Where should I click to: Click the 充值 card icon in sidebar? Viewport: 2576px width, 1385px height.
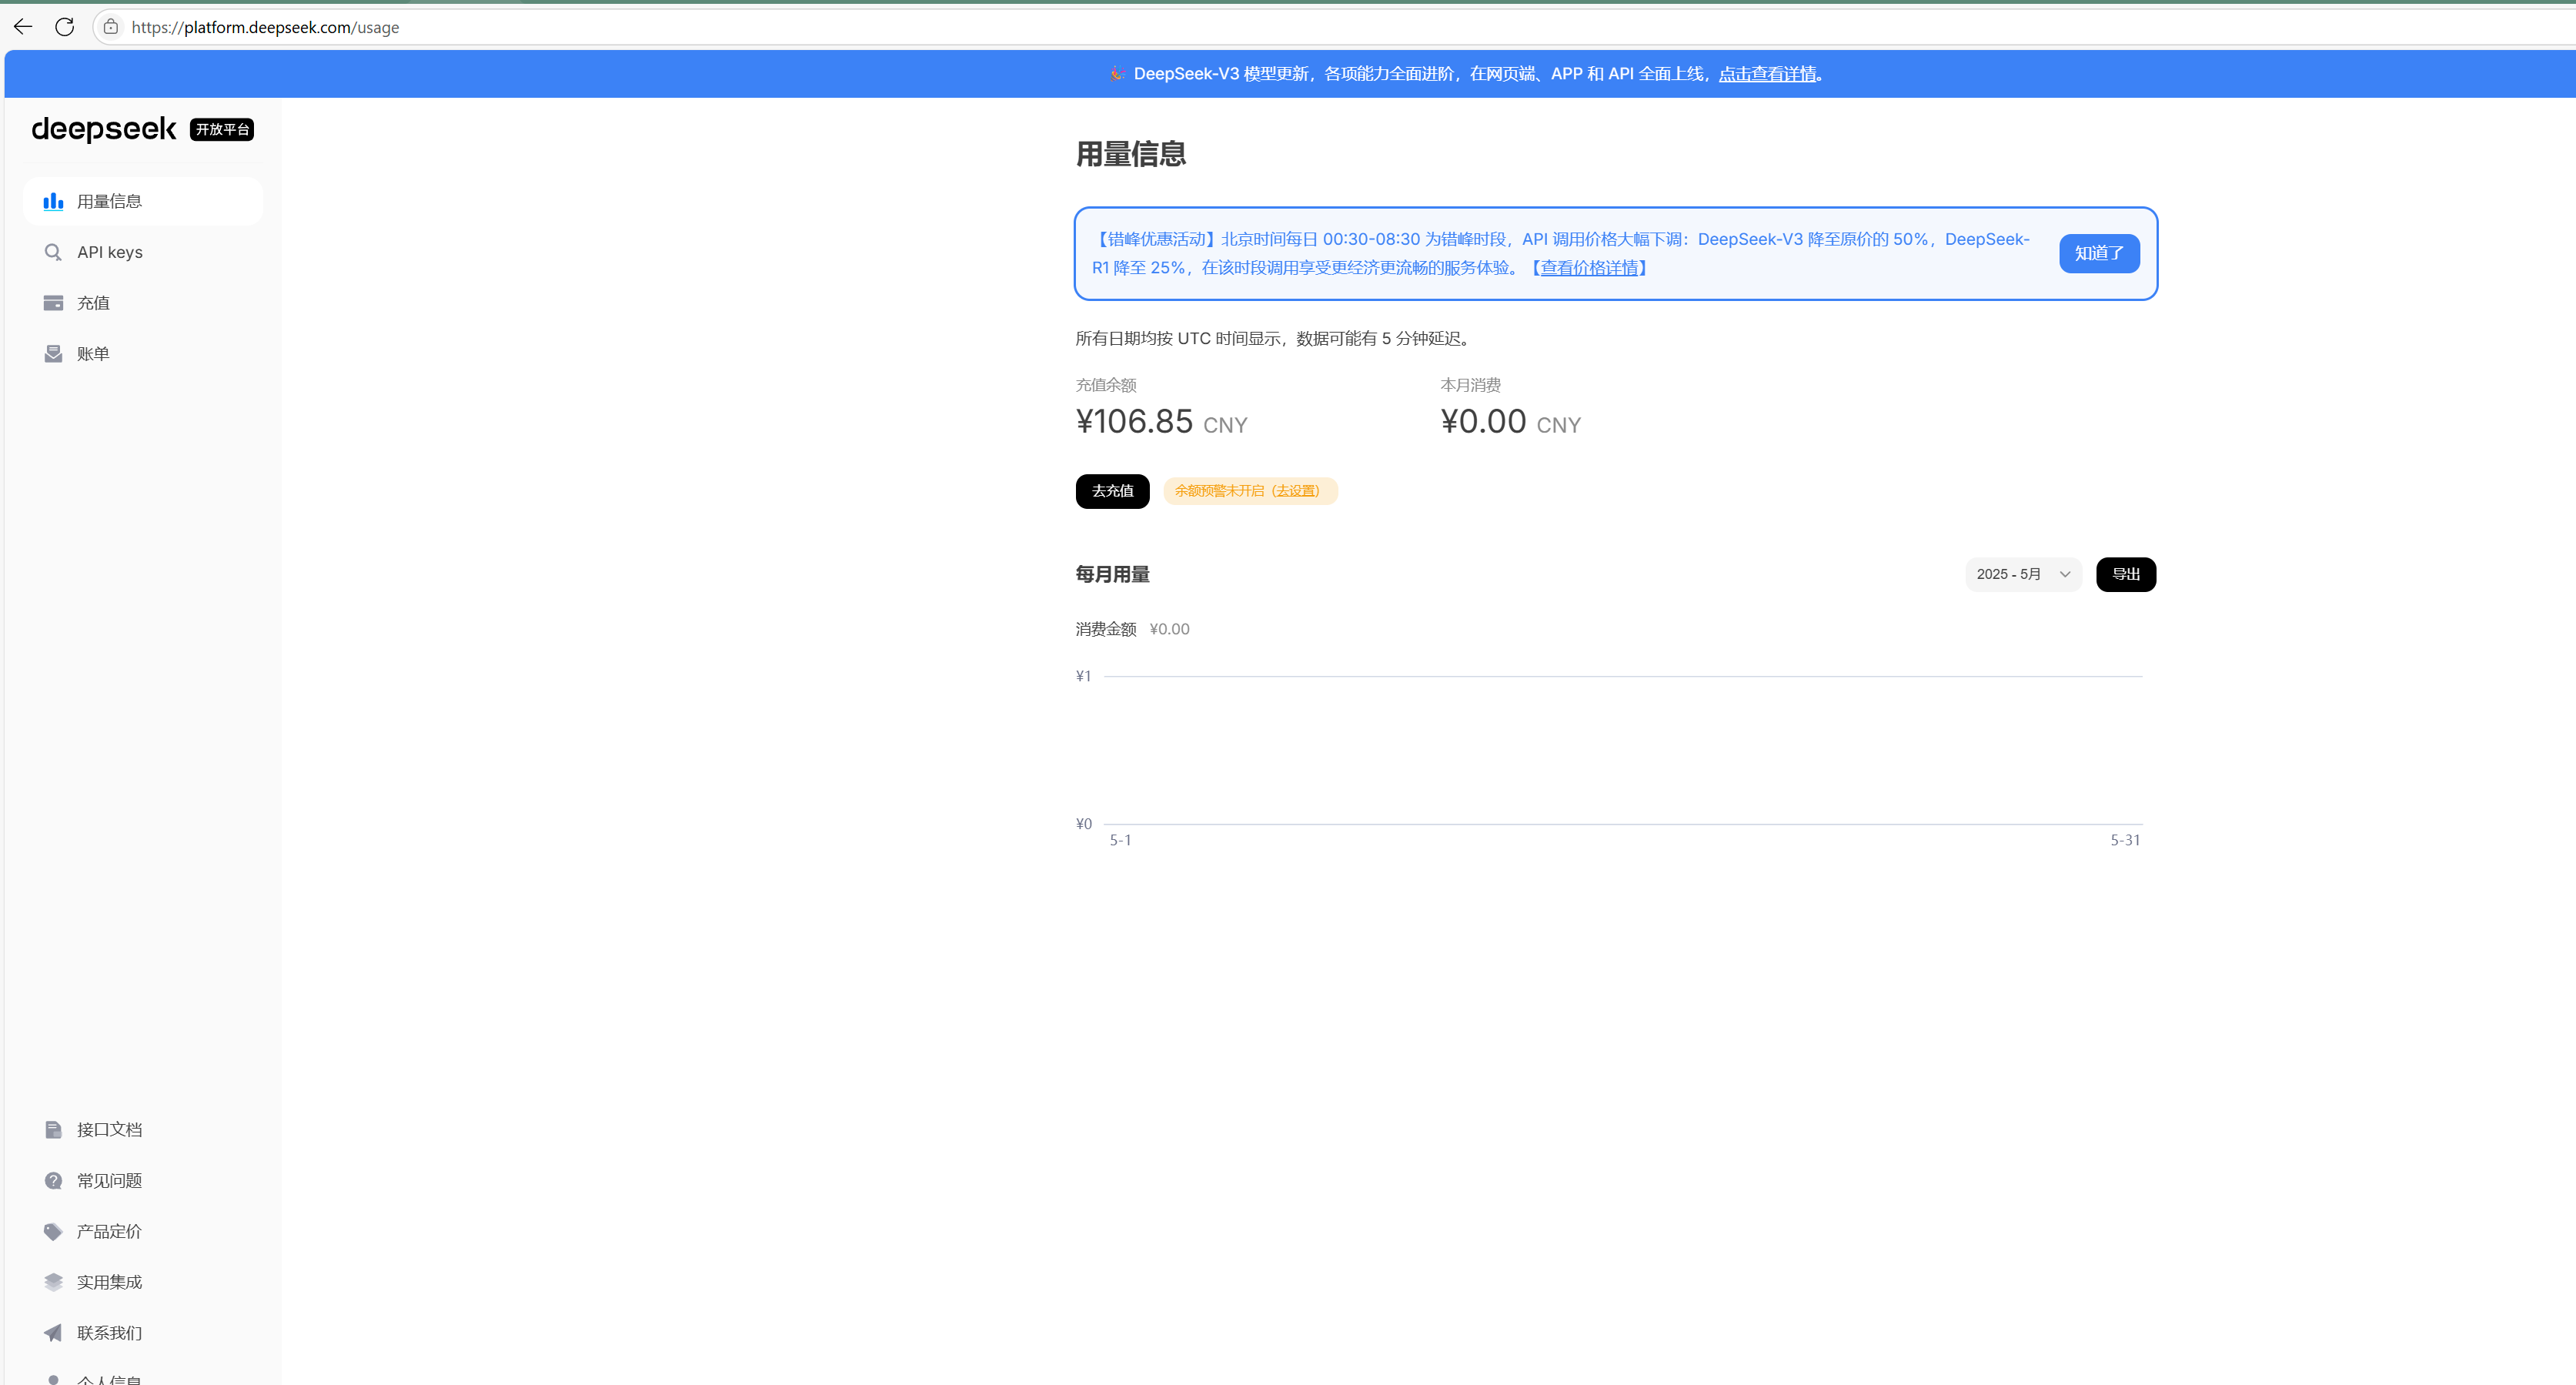(x=53, y=303)
